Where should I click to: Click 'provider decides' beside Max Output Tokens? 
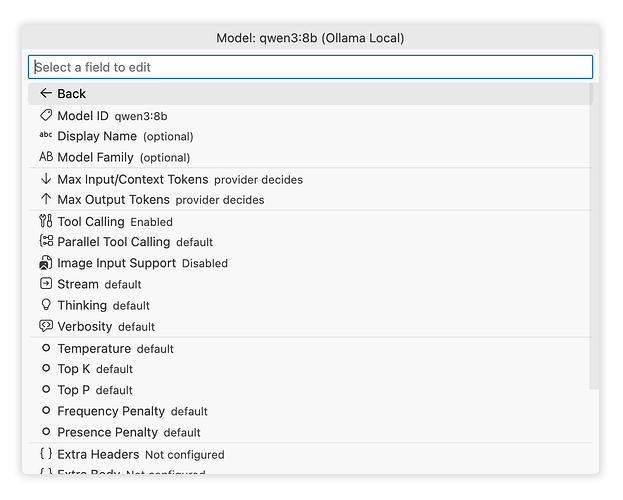tap(220, 200)
